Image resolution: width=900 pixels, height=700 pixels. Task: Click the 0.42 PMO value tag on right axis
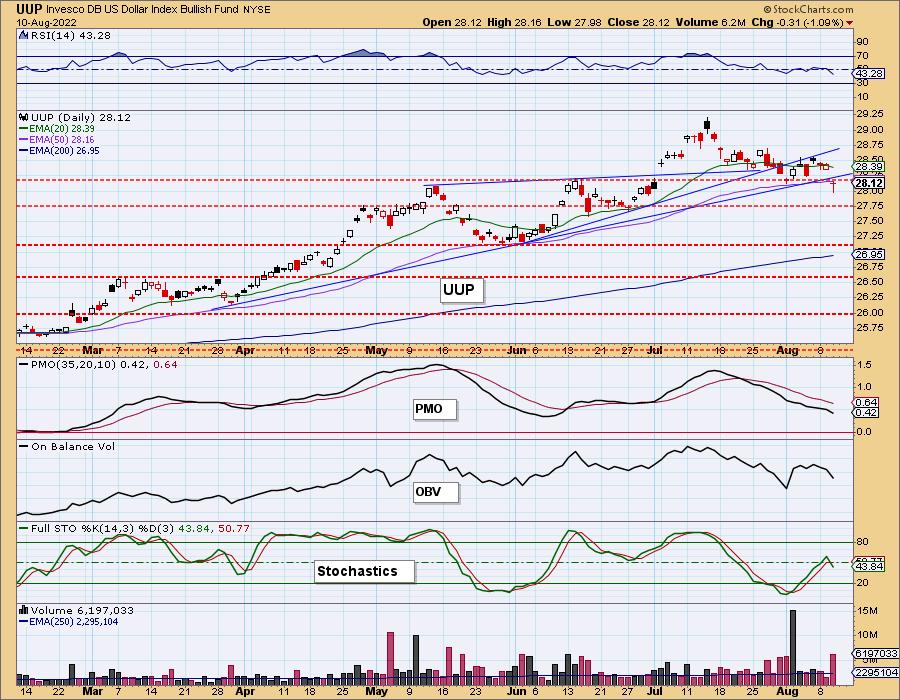tap(866, 413)
